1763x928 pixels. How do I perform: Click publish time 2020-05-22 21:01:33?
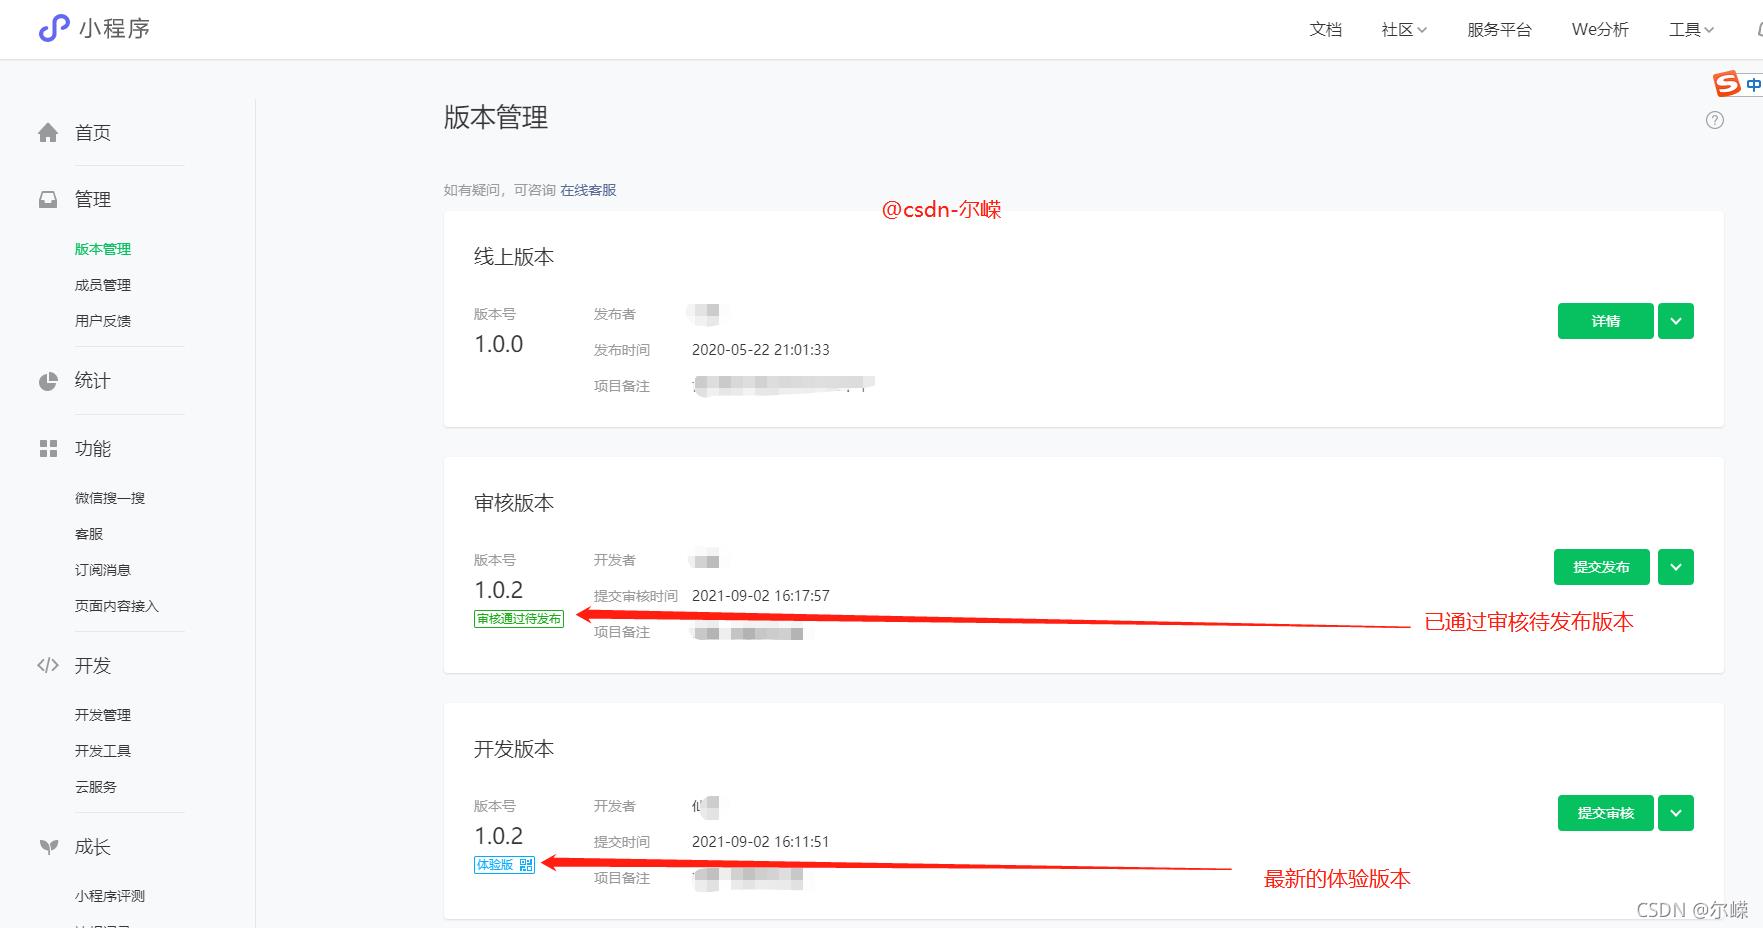(x=761, y=350)
